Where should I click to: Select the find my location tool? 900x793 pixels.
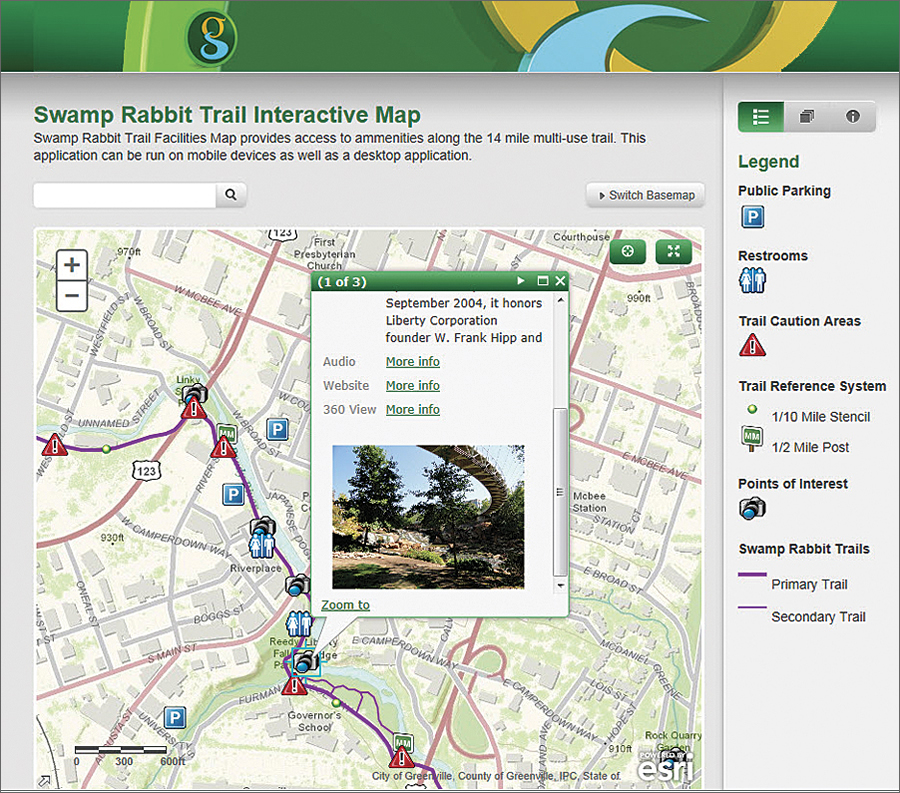[627, 251]
